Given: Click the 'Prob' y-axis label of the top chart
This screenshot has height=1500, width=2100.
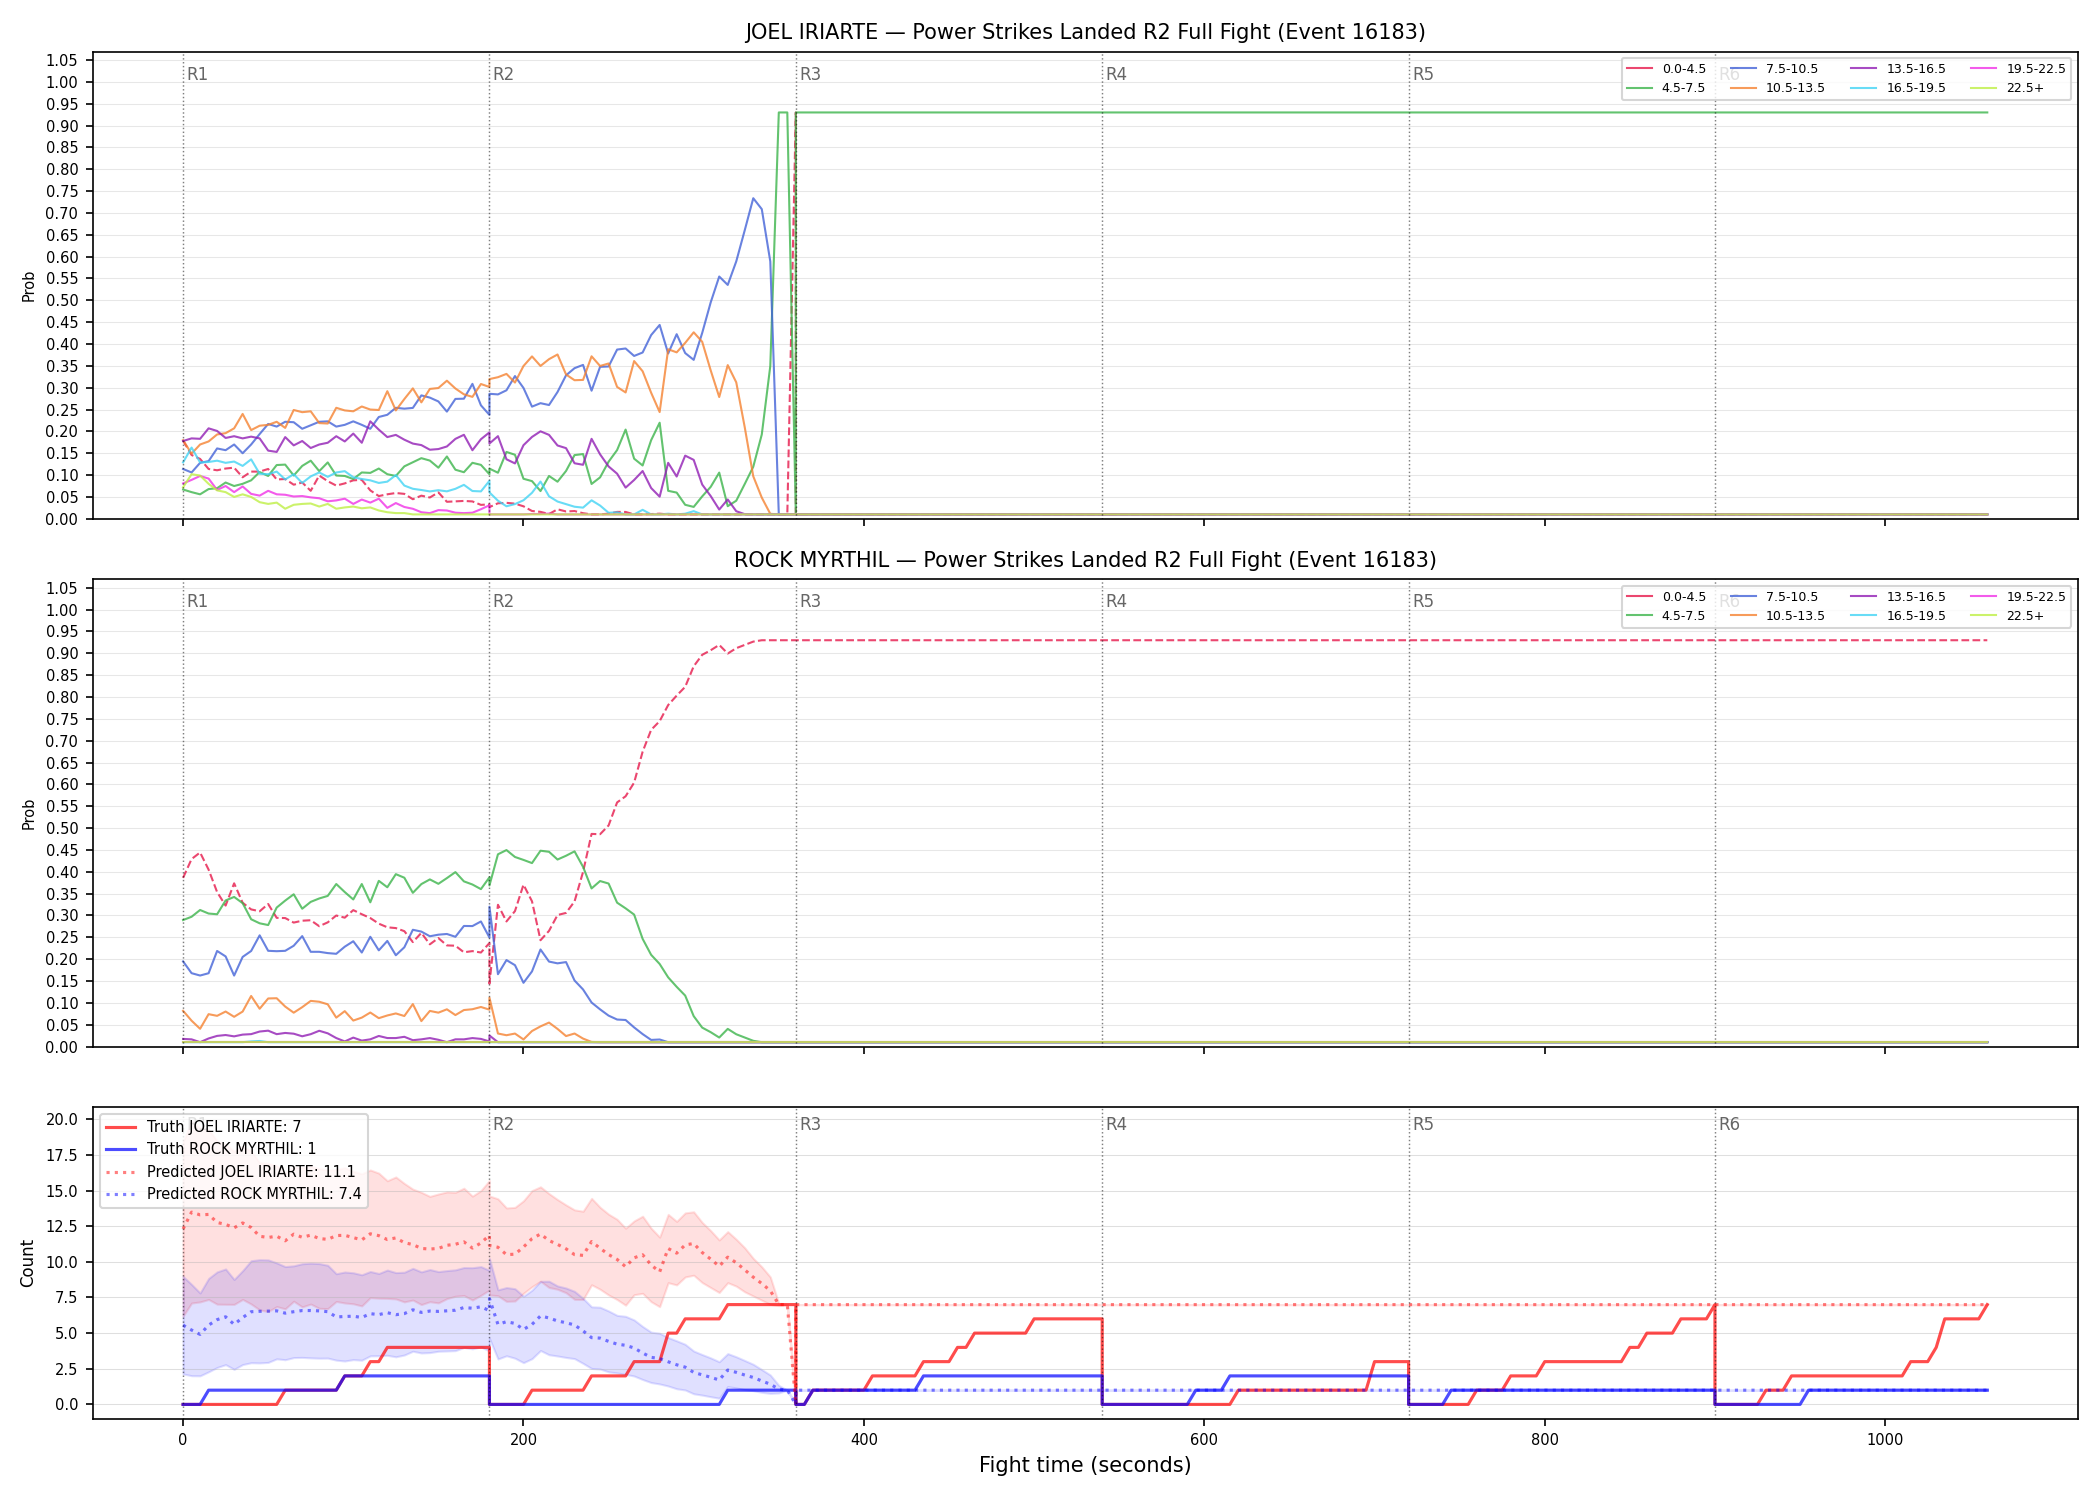Looking at the screenshot, I should coord(28,286).
